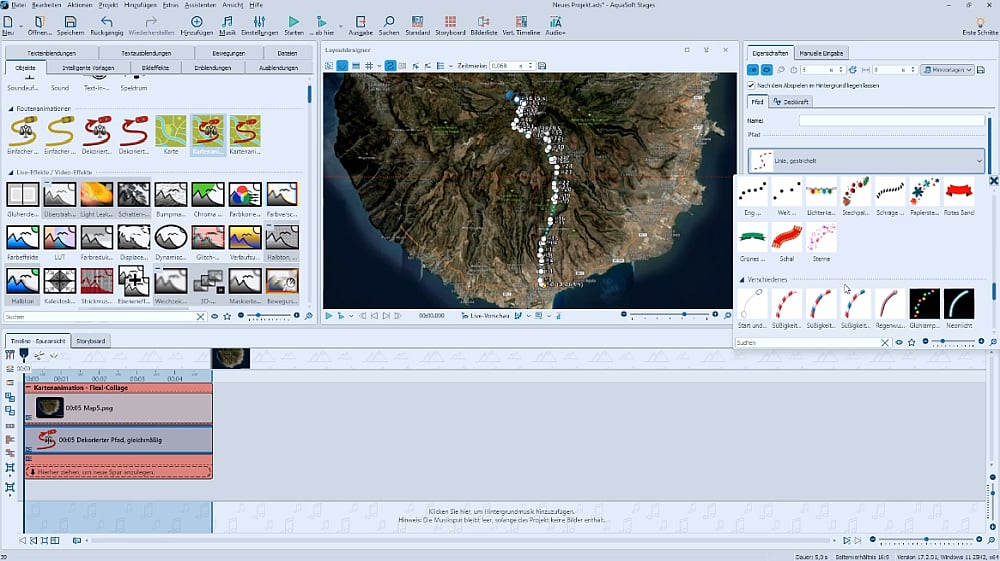
Task: Click the Hinzufügen button in toolbar
Action: [x=196, y=22]
